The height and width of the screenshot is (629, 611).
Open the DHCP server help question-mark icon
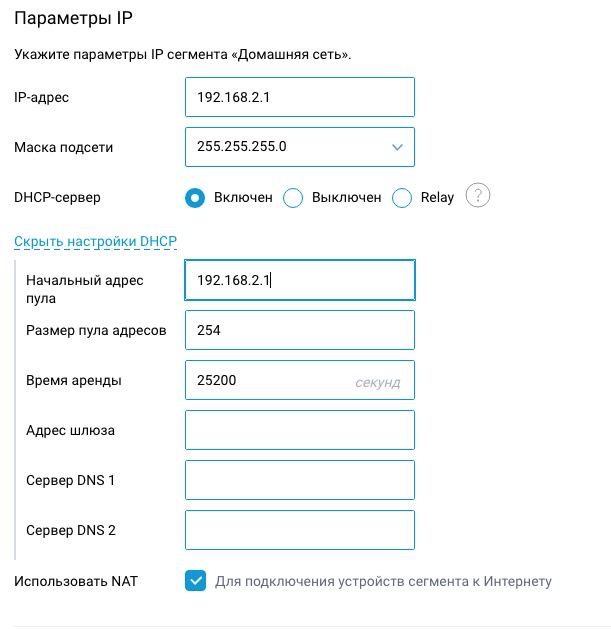pos(479,196)
